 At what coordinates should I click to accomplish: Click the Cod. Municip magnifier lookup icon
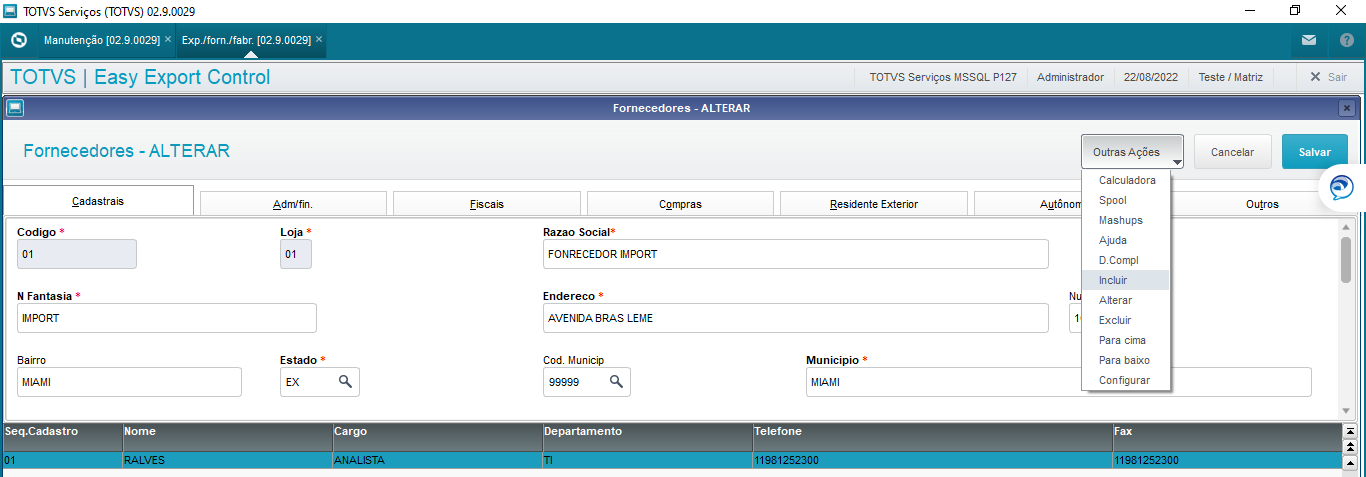click(616, 382)
